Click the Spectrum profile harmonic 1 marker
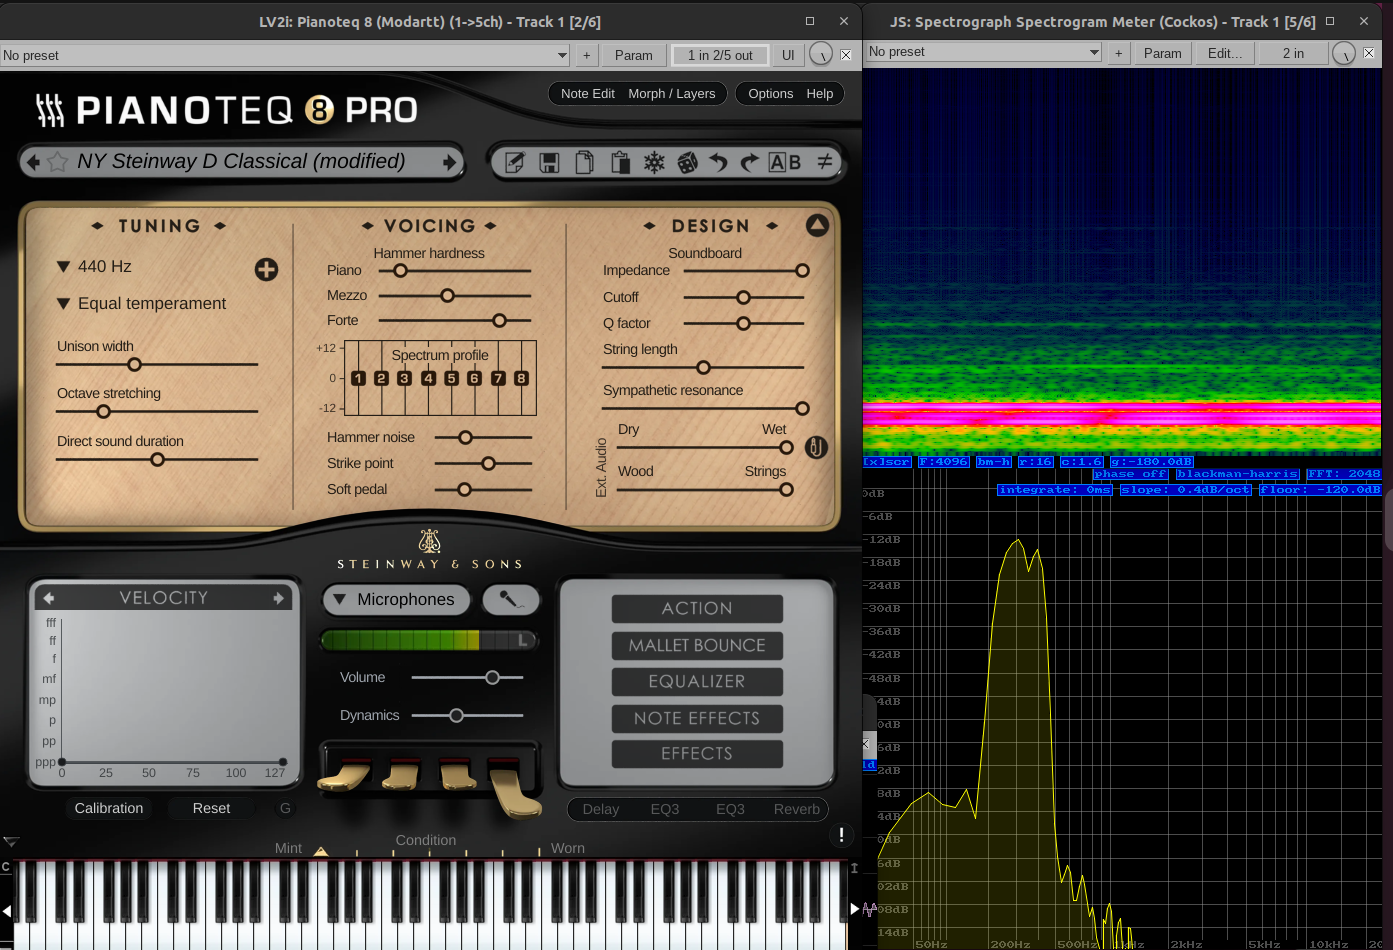Image resolution: width=1393 pixels, height=950 pixels. [x=359, y=378]
